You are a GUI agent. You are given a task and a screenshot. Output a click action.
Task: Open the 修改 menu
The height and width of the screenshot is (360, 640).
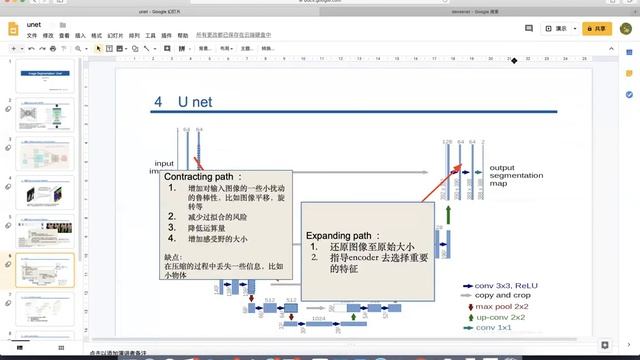coord(48,36)
